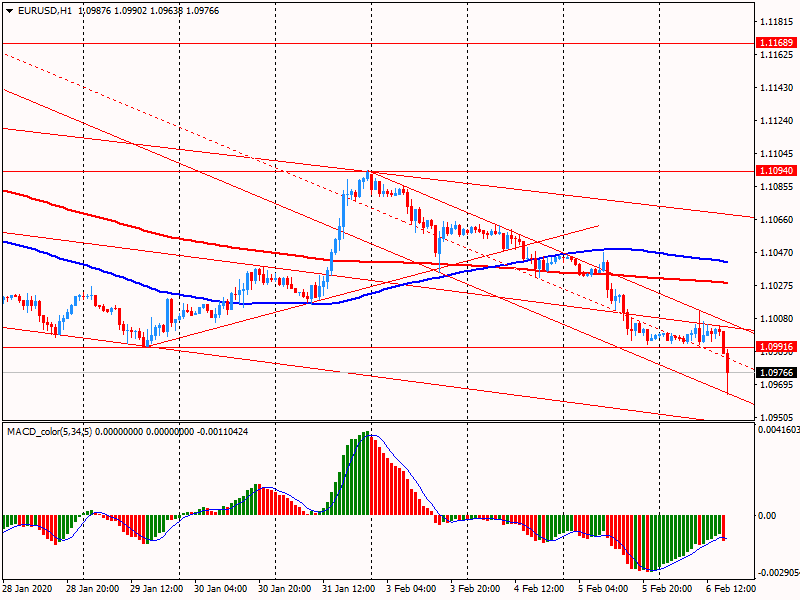
Task: Click the black current price tag 1.09766
Action: (x=776, y=372)
